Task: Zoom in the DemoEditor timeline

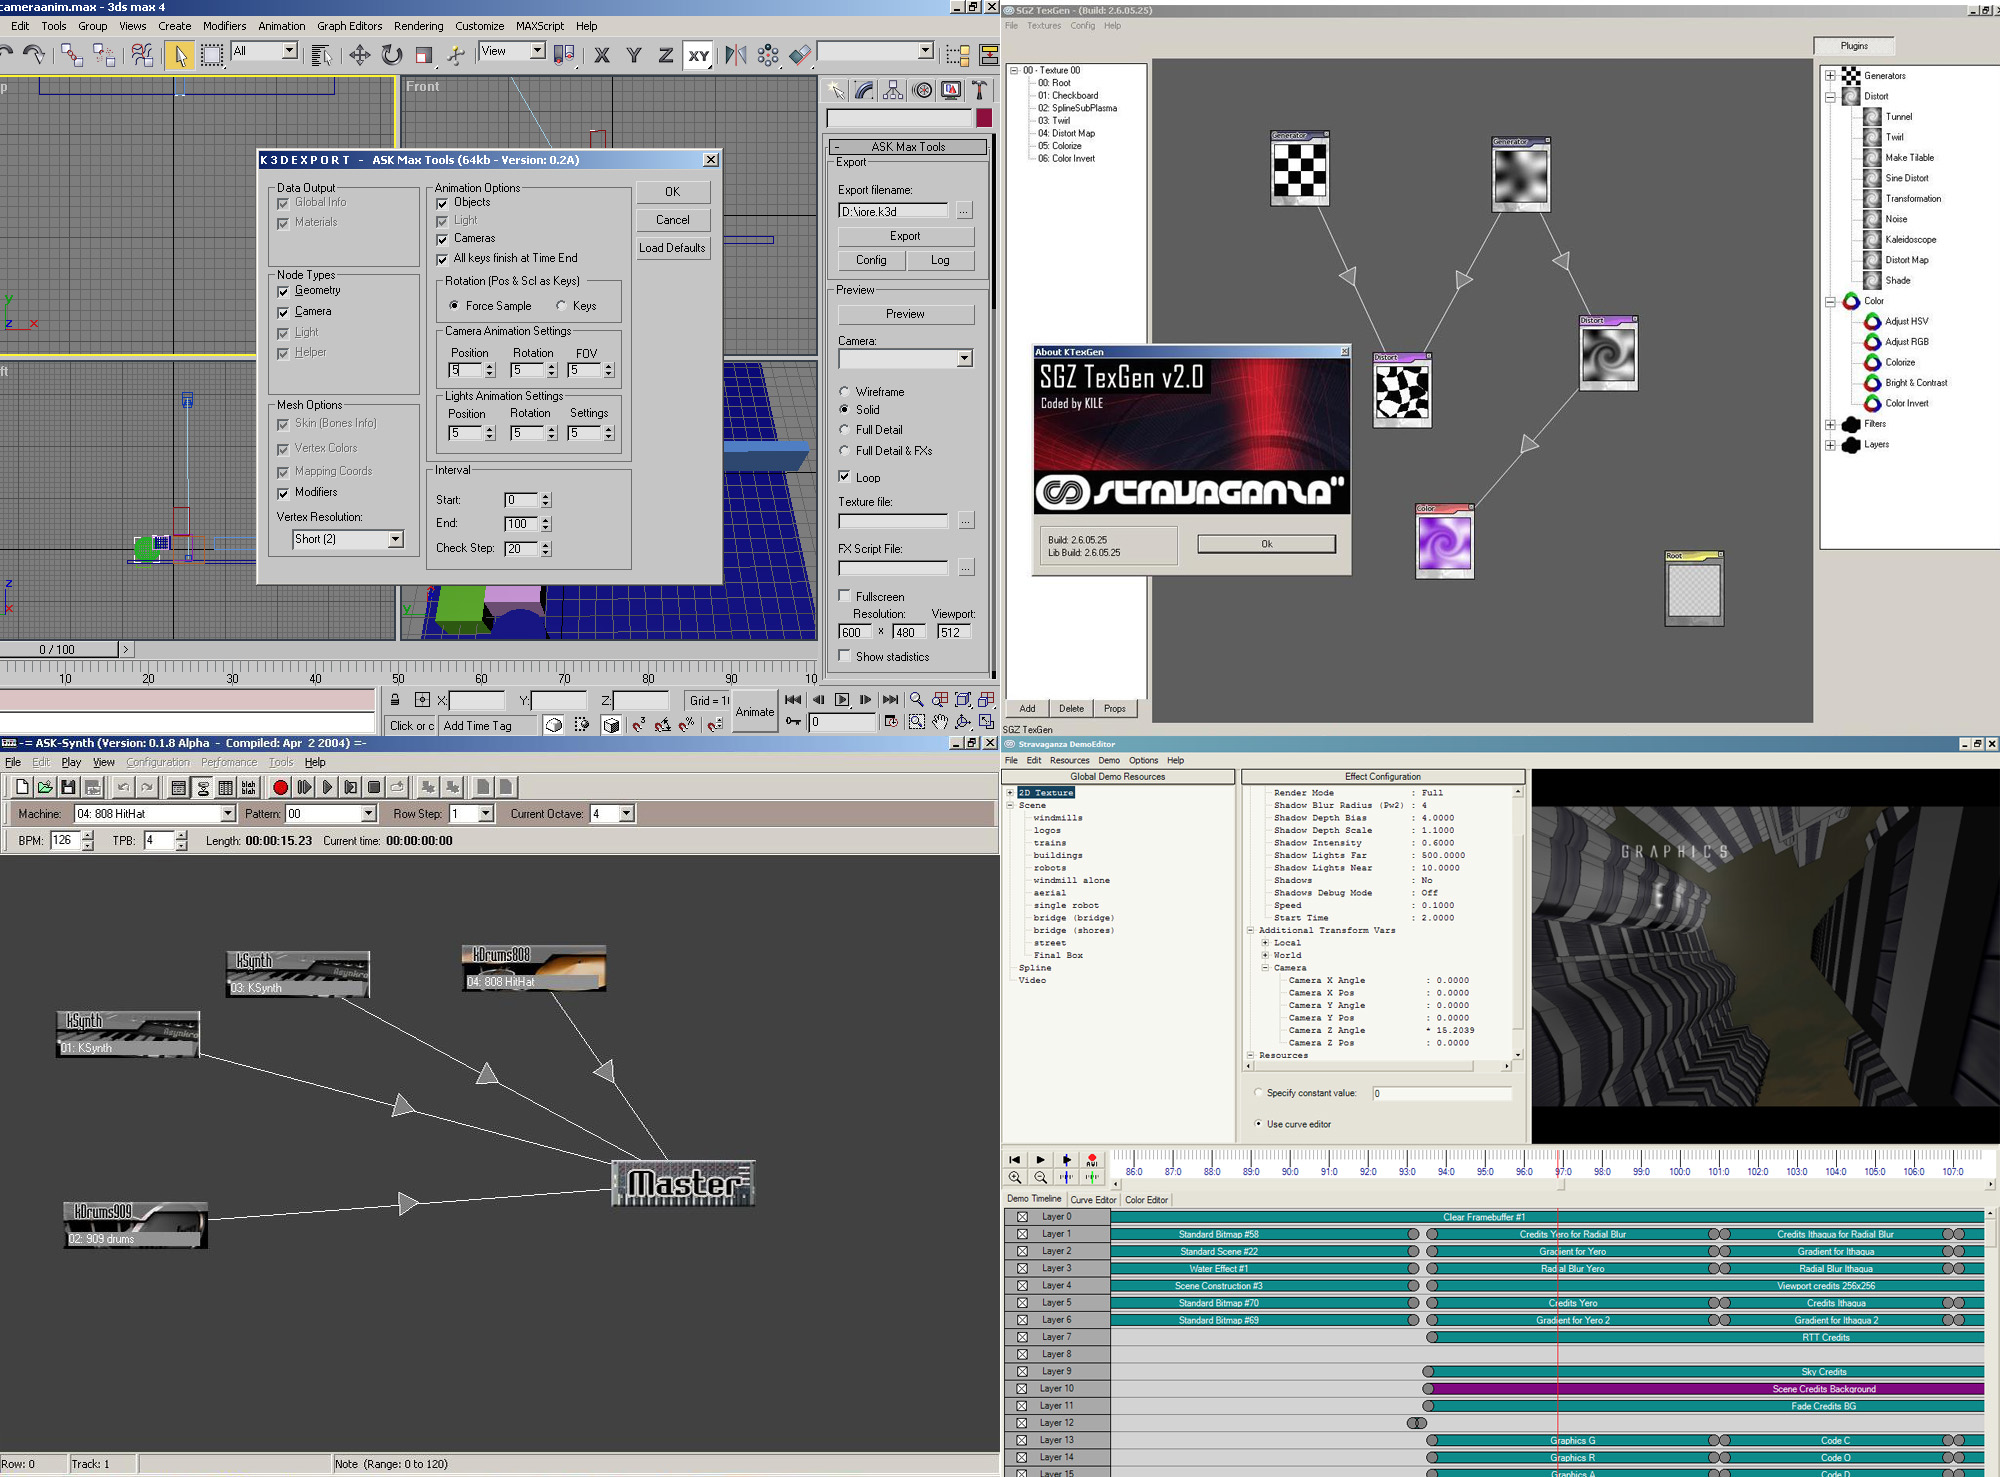Action: point(1015,1178)
